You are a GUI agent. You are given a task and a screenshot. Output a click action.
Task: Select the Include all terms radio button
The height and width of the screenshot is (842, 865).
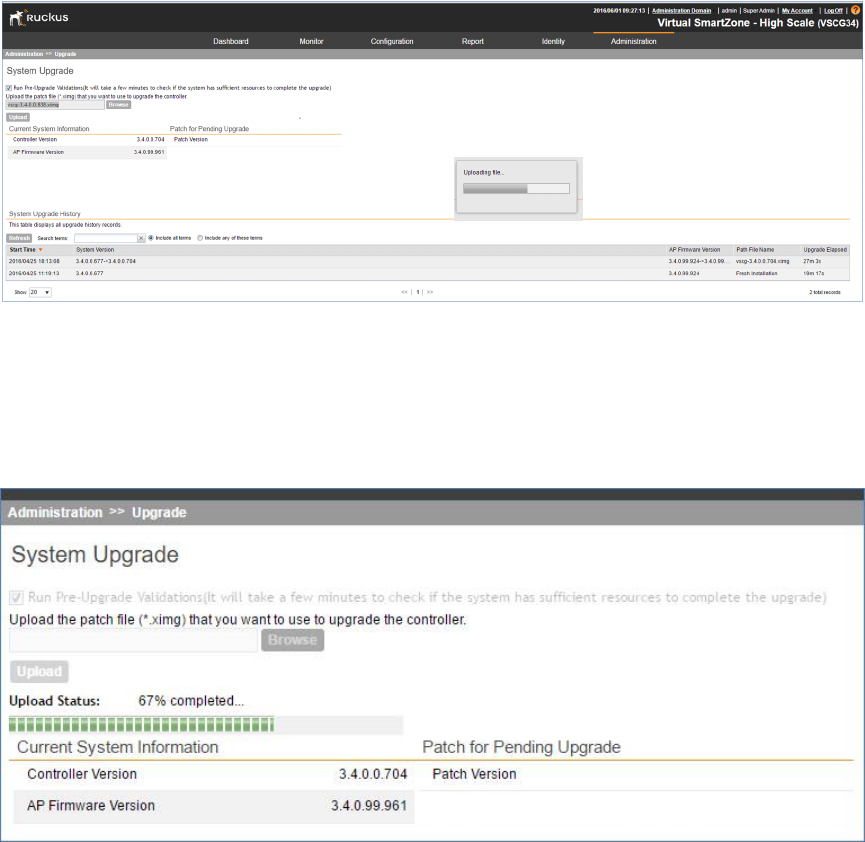click(x=151, y=238)
